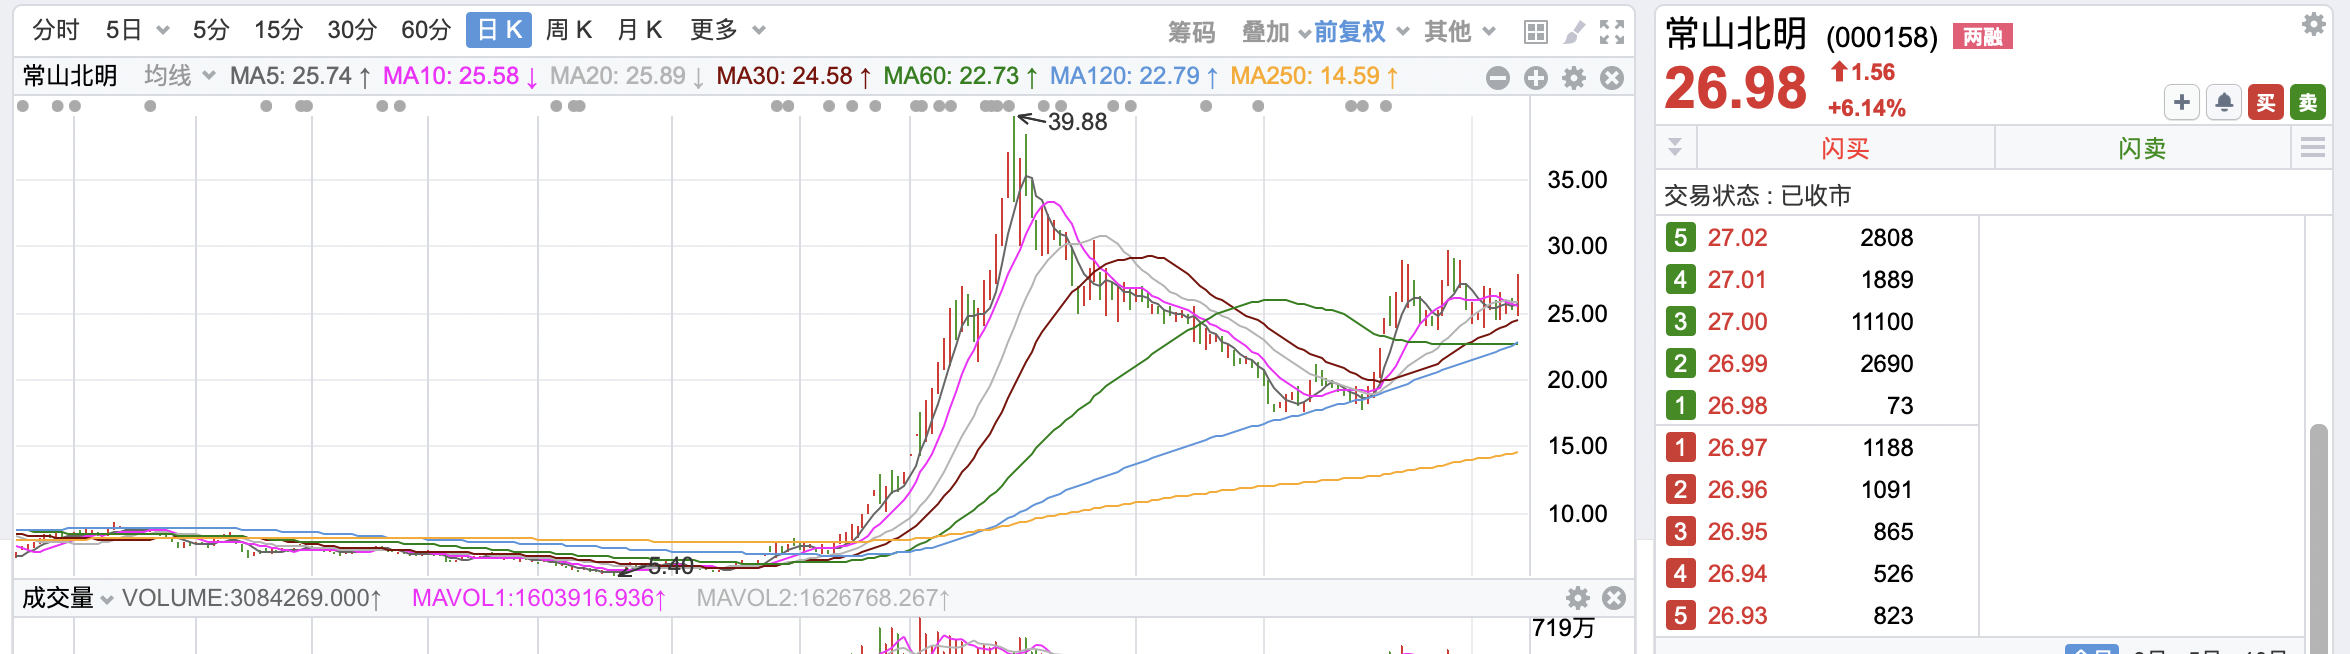Add stock to watchlist with plus button

pos(2182,102)
